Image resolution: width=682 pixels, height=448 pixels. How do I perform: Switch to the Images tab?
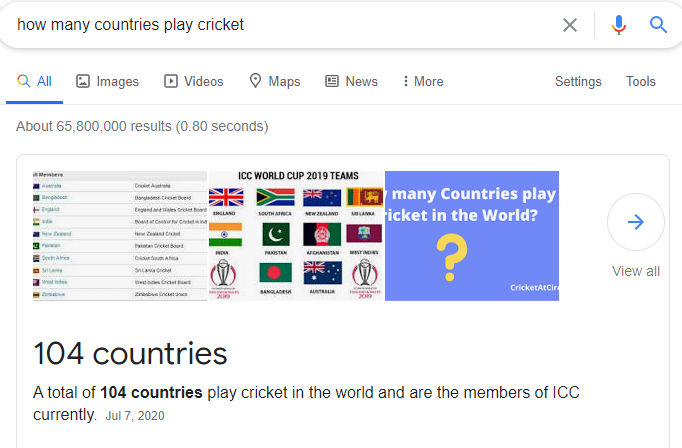107,81
